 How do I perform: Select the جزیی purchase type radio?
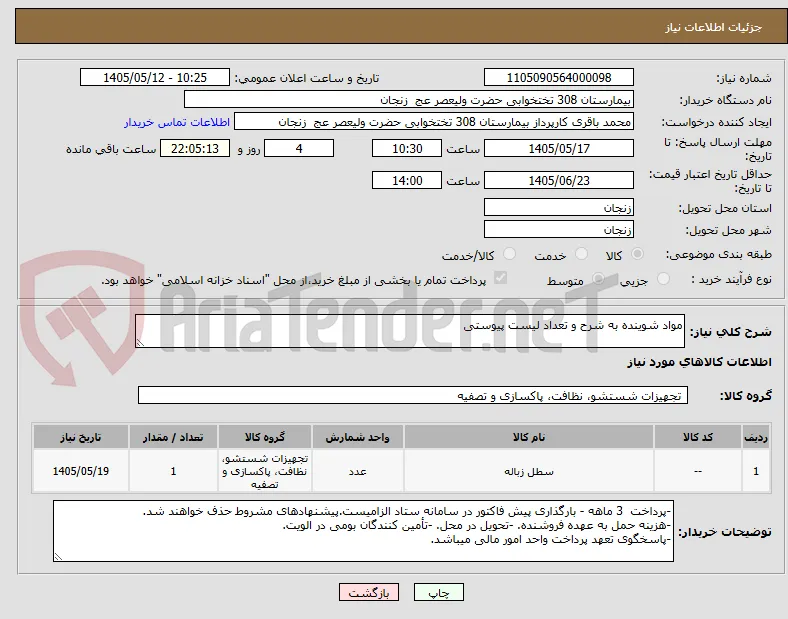[x=663, y=279]
